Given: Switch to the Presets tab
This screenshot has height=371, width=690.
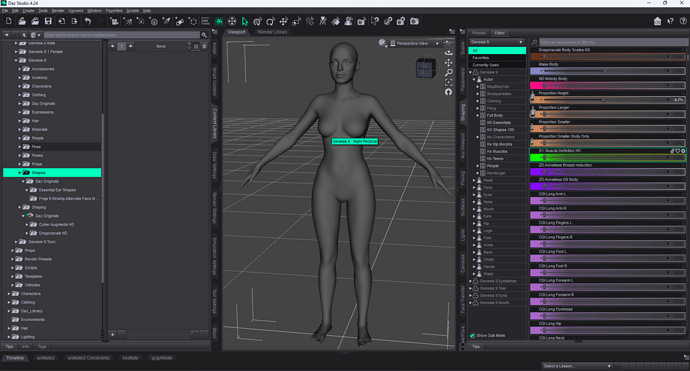Looking at the screenshot, I should (479, 33).
